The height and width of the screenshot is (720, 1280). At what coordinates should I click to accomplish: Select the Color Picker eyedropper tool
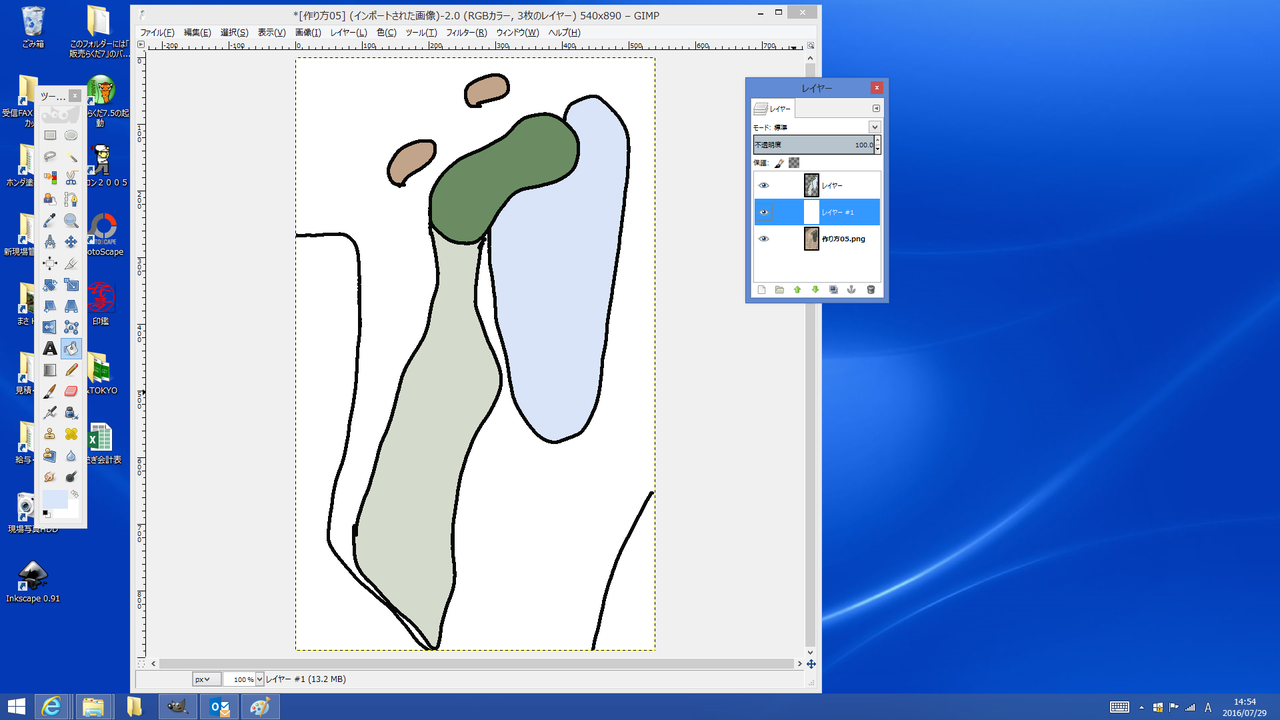[x=50, y=221]
